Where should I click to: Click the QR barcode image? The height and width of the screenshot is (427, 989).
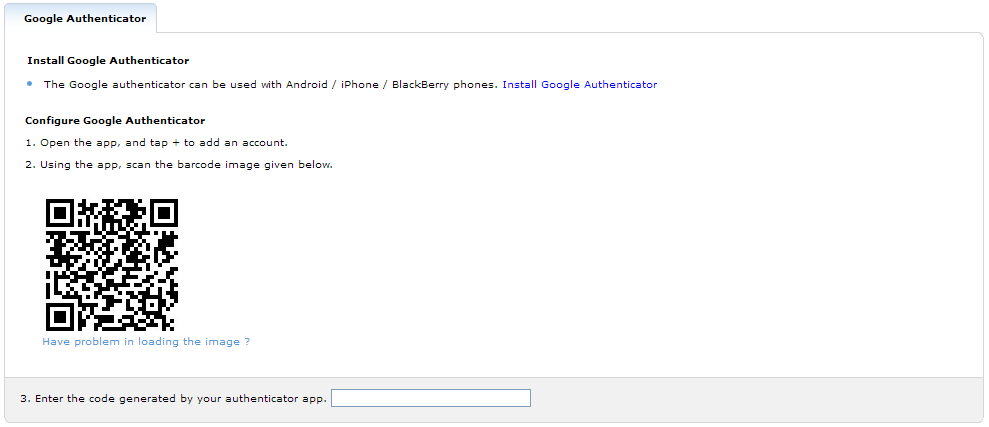112,265
